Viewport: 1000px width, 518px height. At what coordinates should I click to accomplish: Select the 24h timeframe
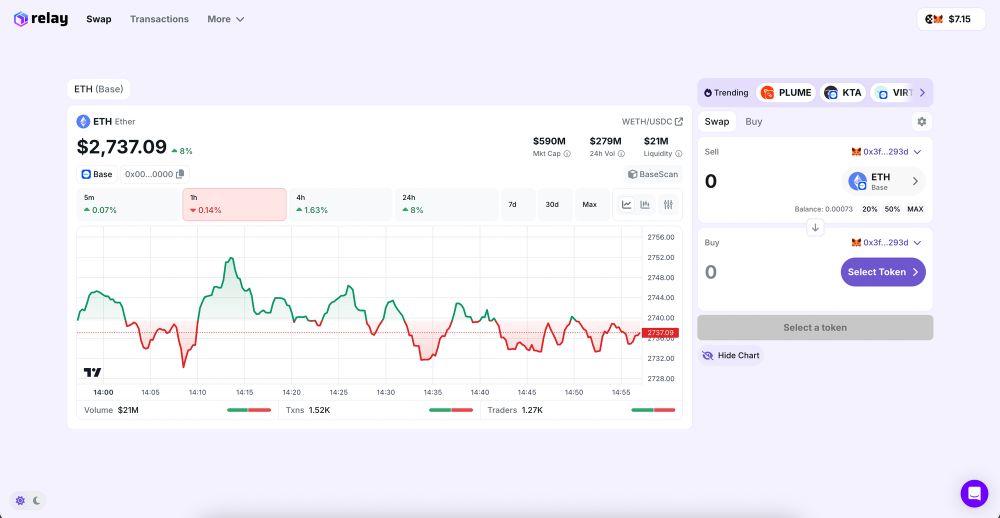(446, 204)
